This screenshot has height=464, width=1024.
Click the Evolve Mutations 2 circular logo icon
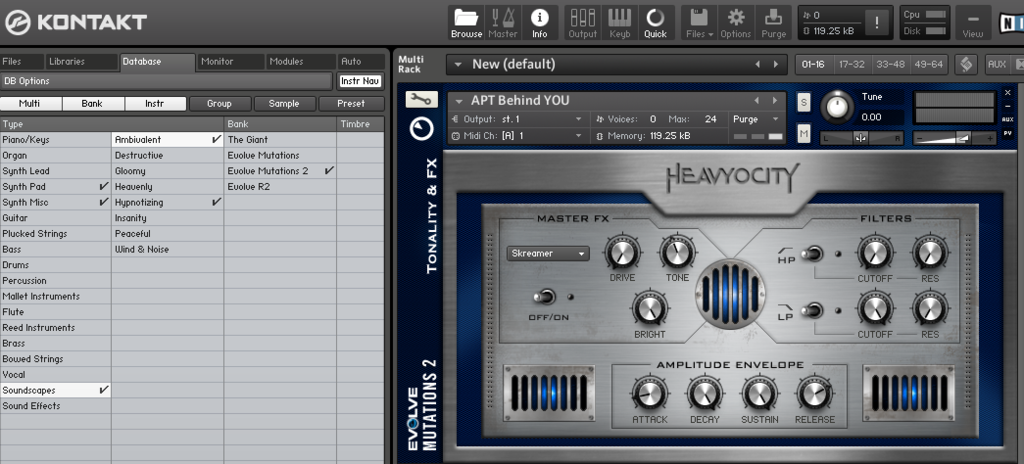point(422,129)
